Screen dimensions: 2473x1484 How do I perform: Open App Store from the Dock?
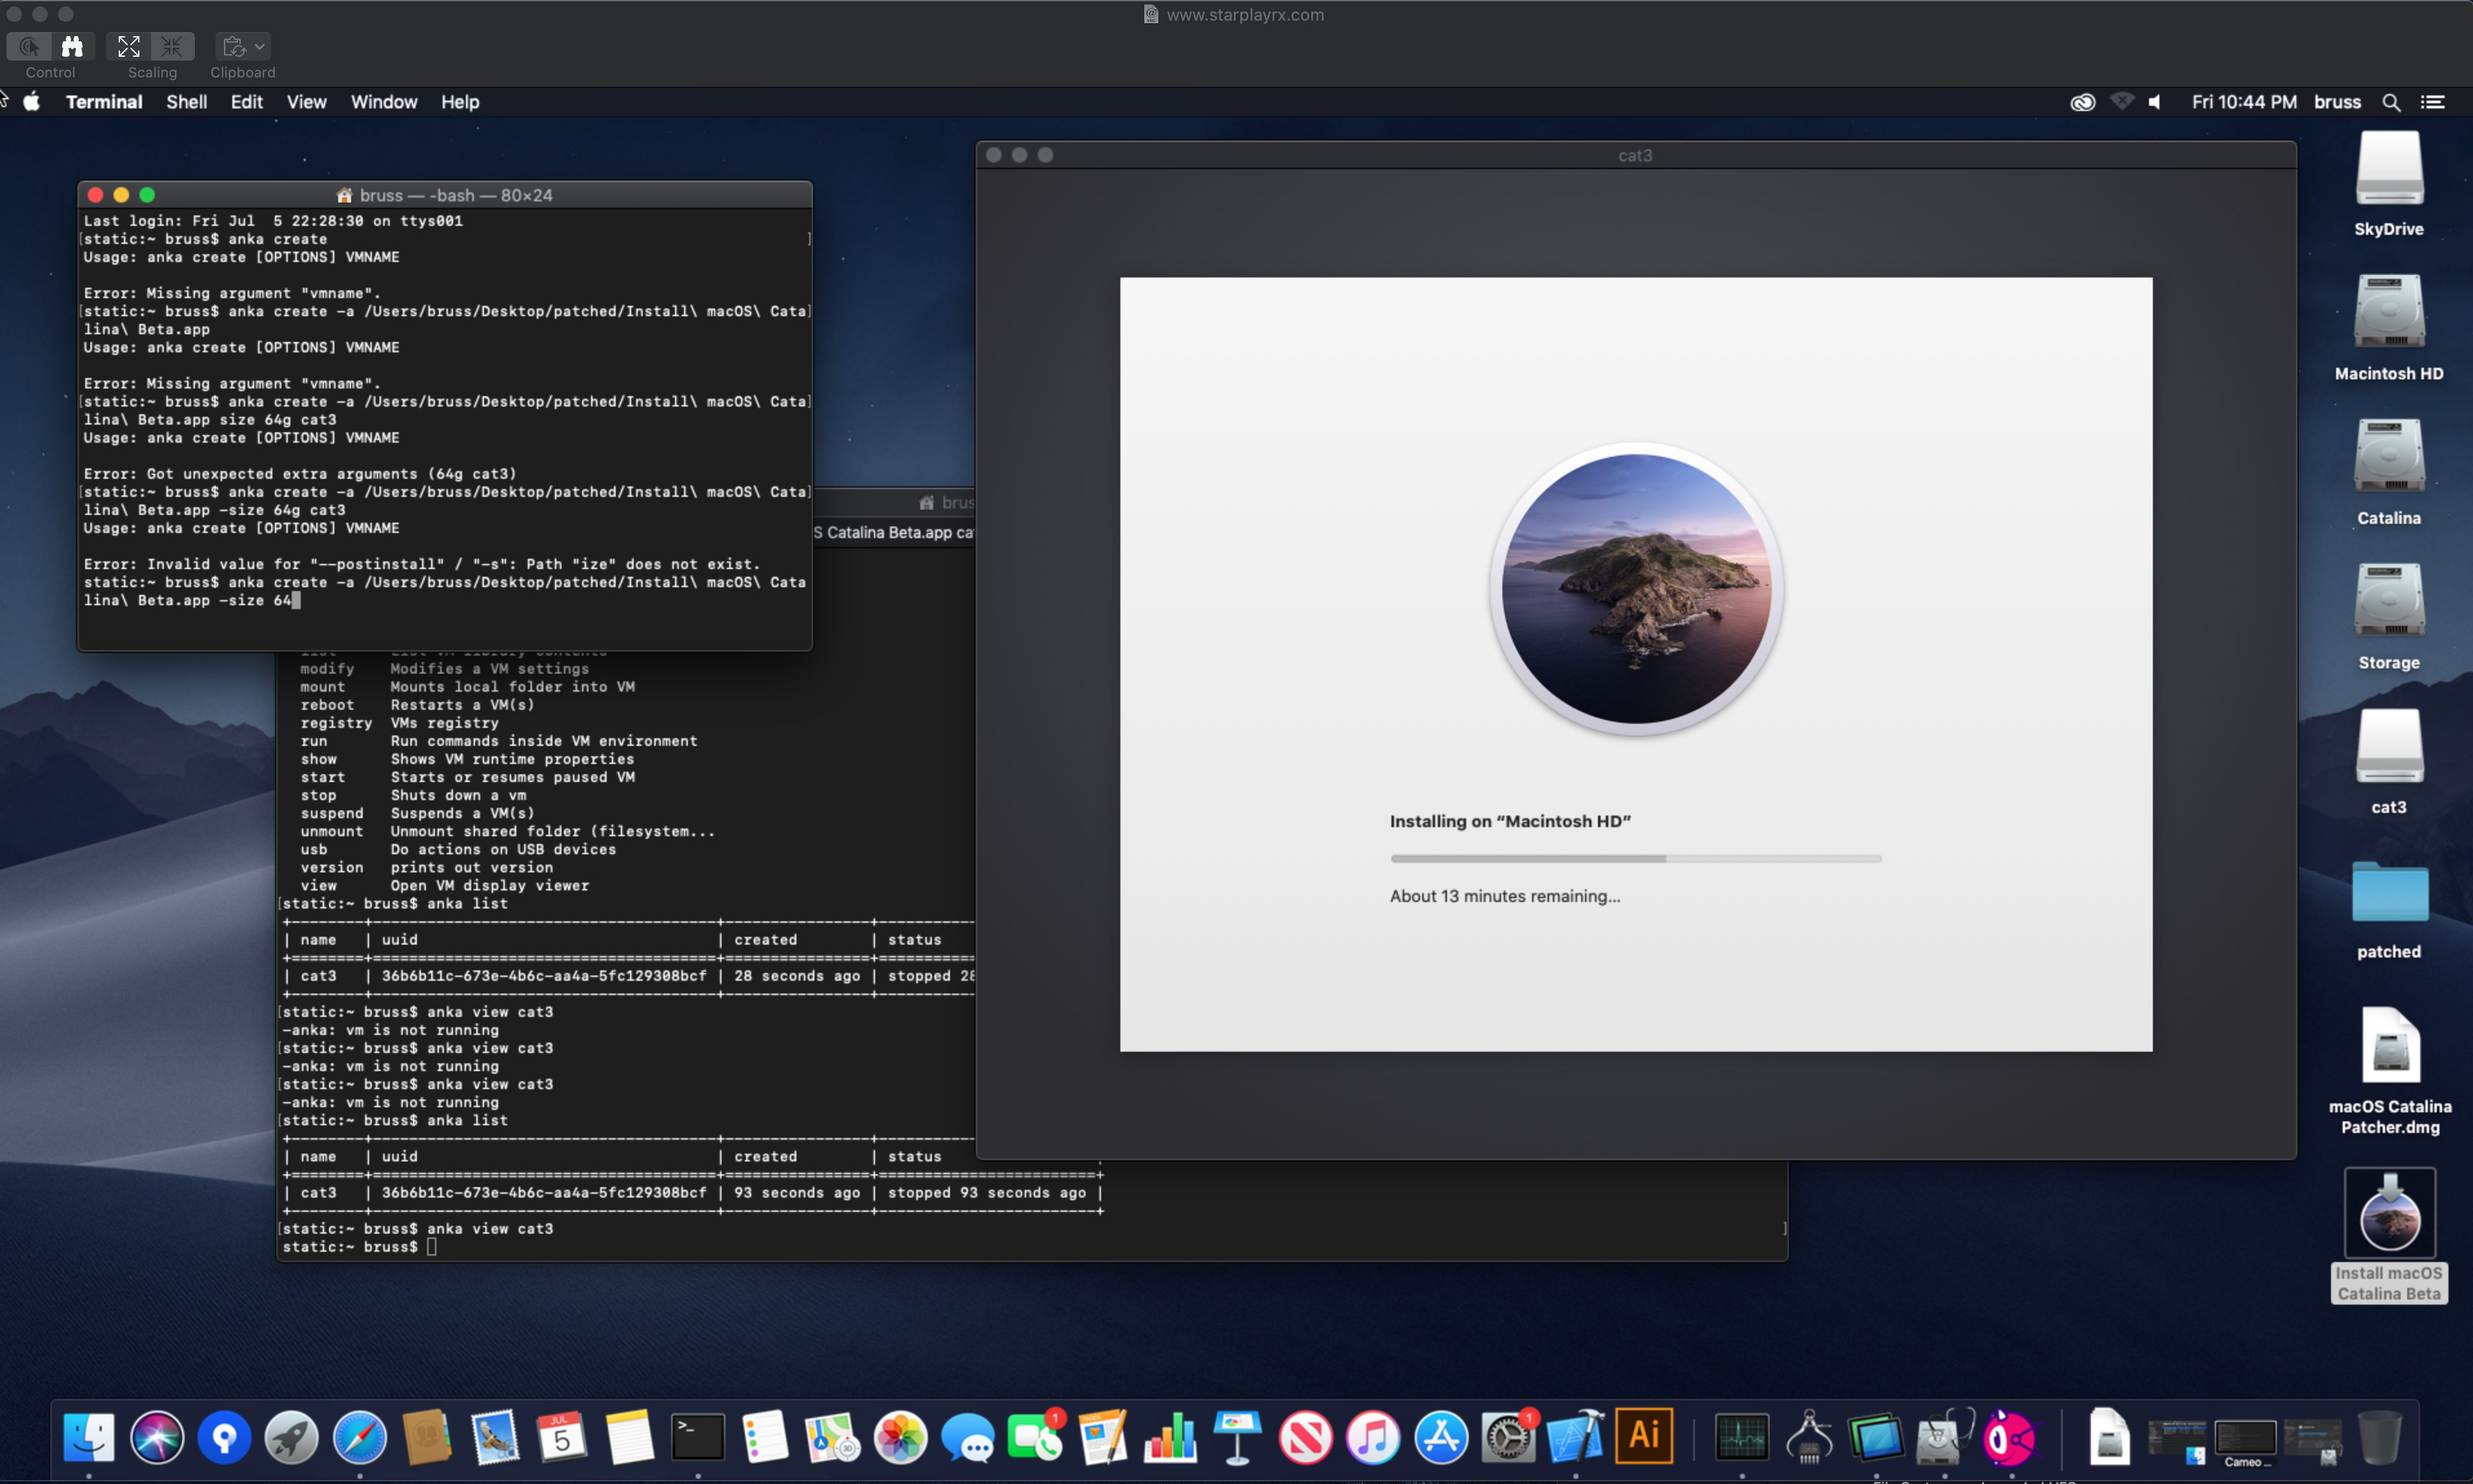[1441, 1438]
